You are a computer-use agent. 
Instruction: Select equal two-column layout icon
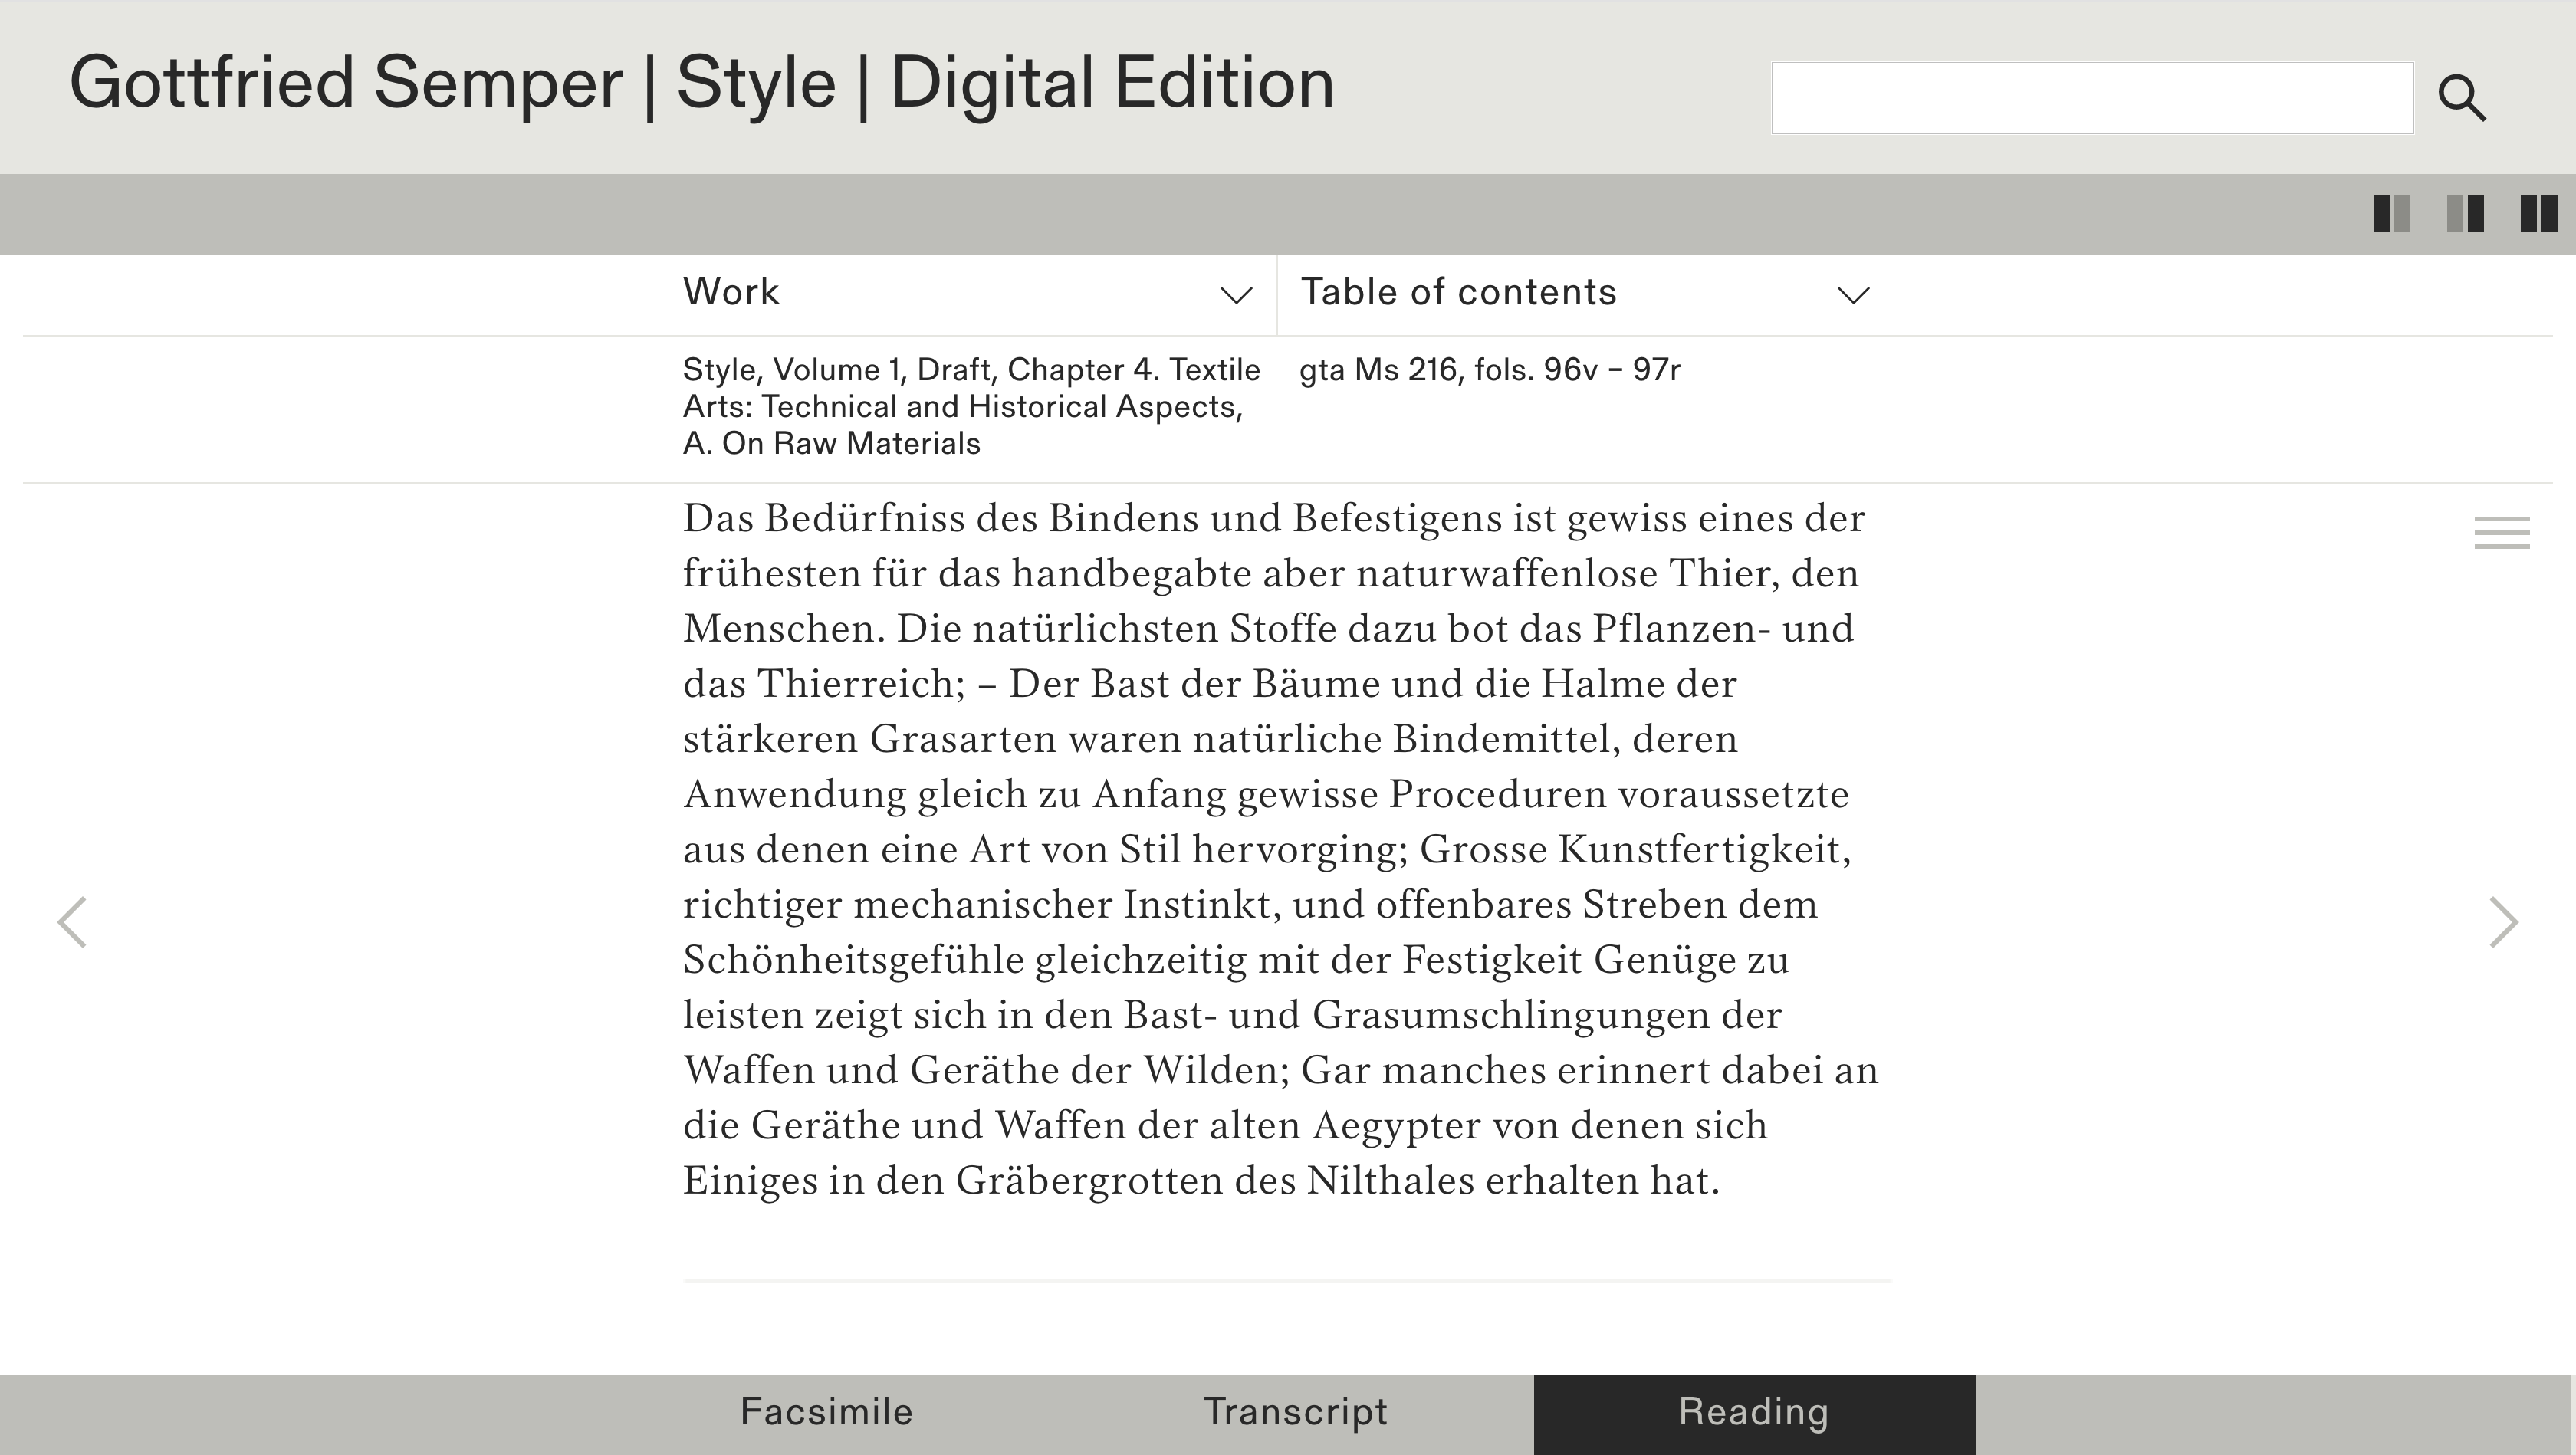pyautogui.click(x=2538, y=213)
